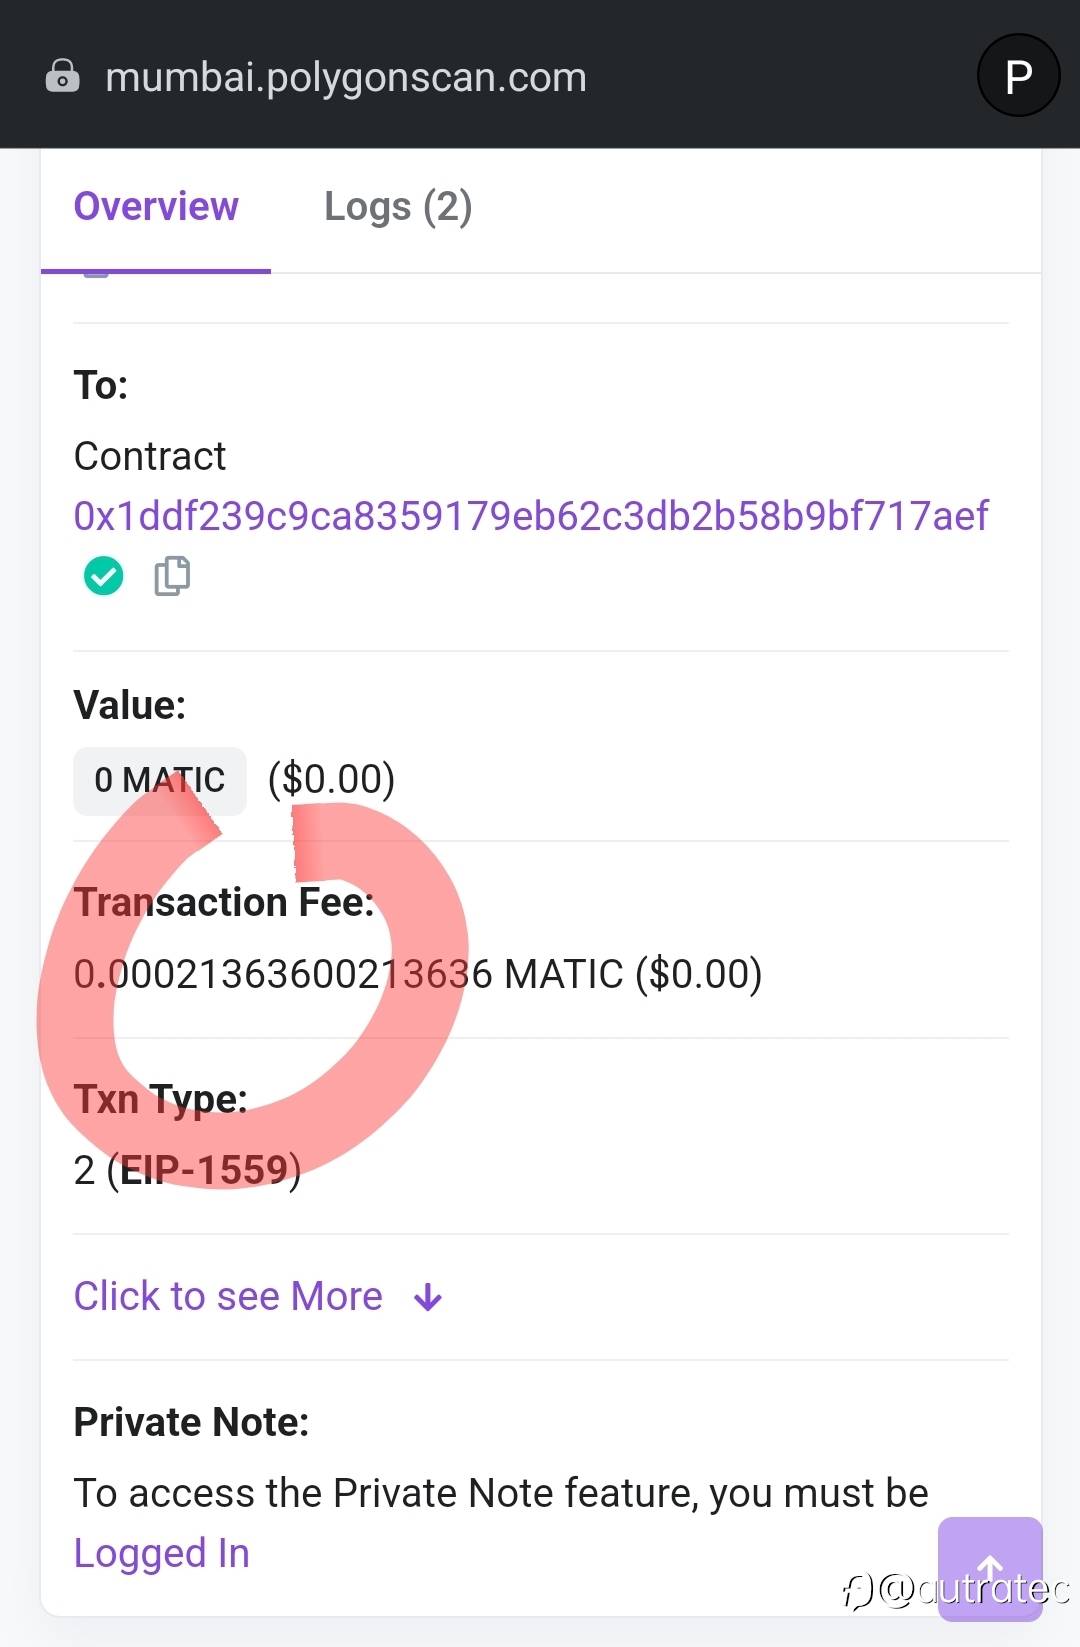Click the 0 MATIC value badge
This screenshot has height=1647, width=1080.
160,780
